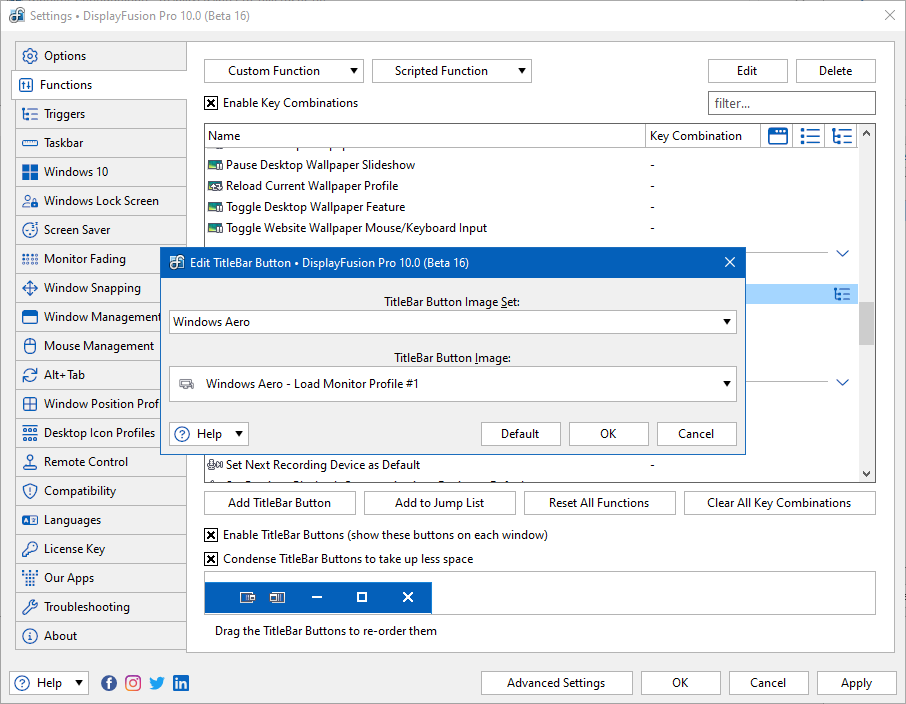This screenshot has width=906, height=704.
Task: Click the Languages icon
Action: [30, 520]
